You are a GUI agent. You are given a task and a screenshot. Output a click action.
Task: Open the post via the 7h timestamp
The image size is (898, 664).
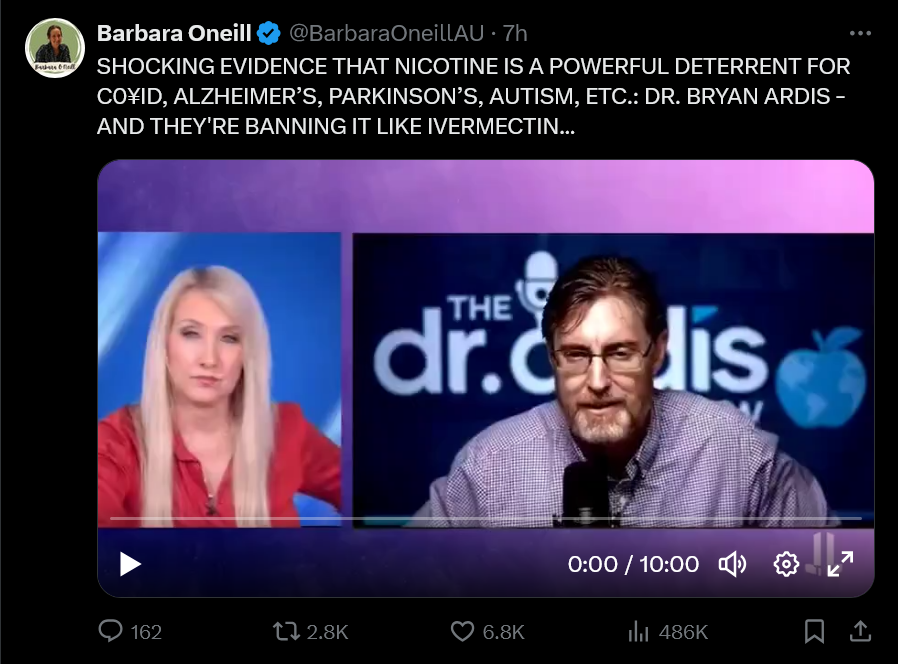[x=515, y=33]
